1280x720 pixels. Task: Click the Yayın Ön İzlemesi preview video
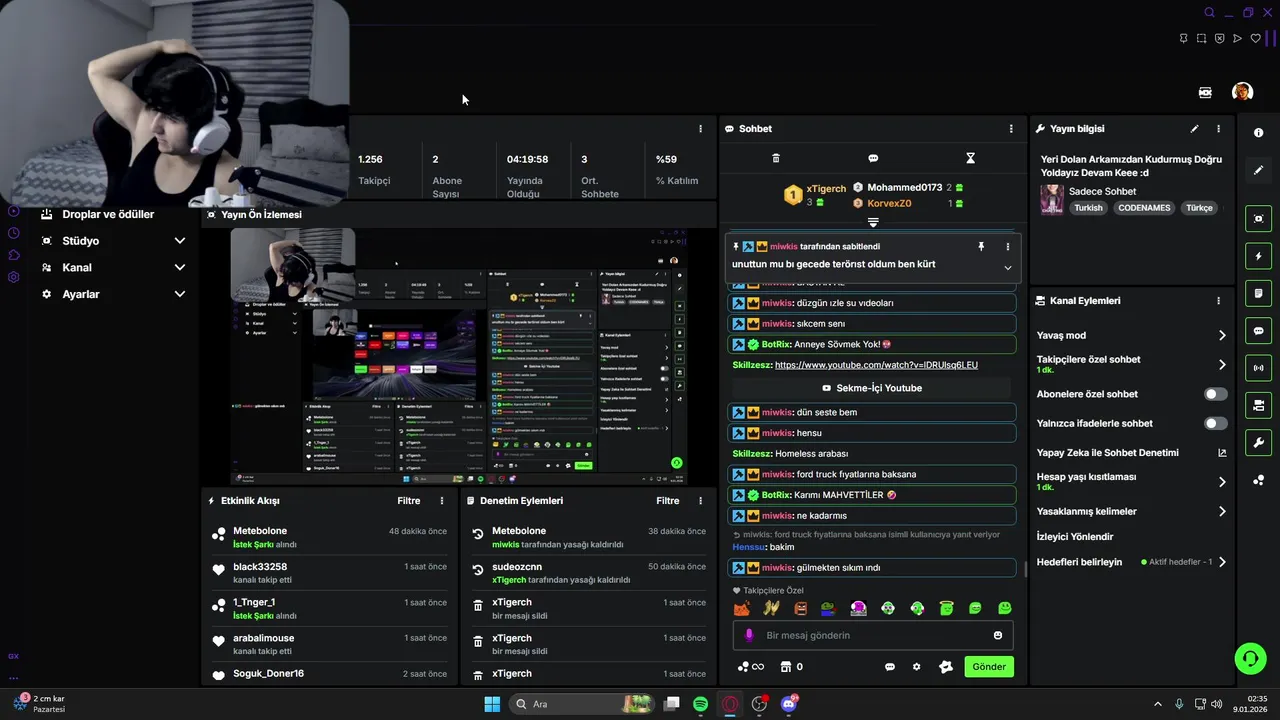pyautogui.click(x=460, y=356)
